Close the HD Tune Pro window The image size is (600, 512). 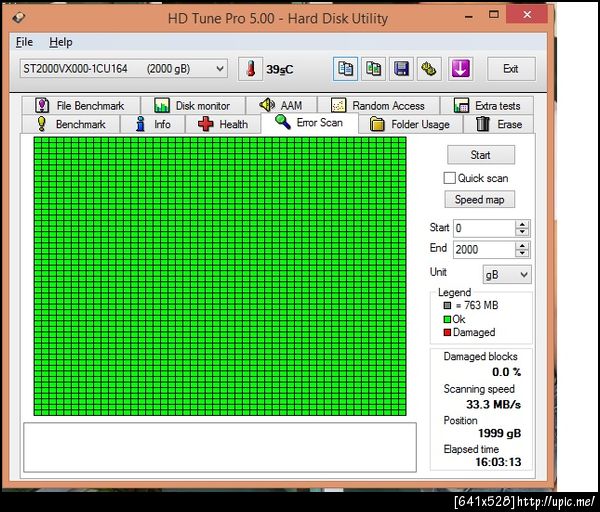click(527, 15)
